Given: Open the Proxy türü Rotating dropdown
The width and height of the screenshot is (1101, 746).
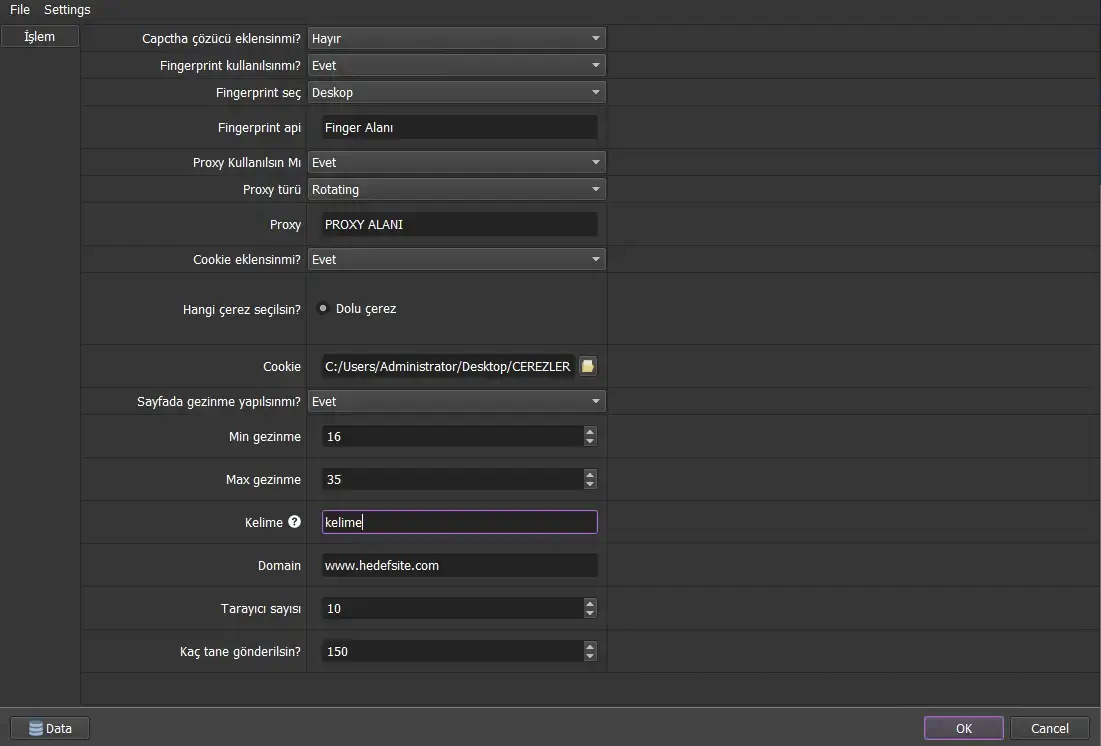Looking at the screenshot, I should point(456,190).
